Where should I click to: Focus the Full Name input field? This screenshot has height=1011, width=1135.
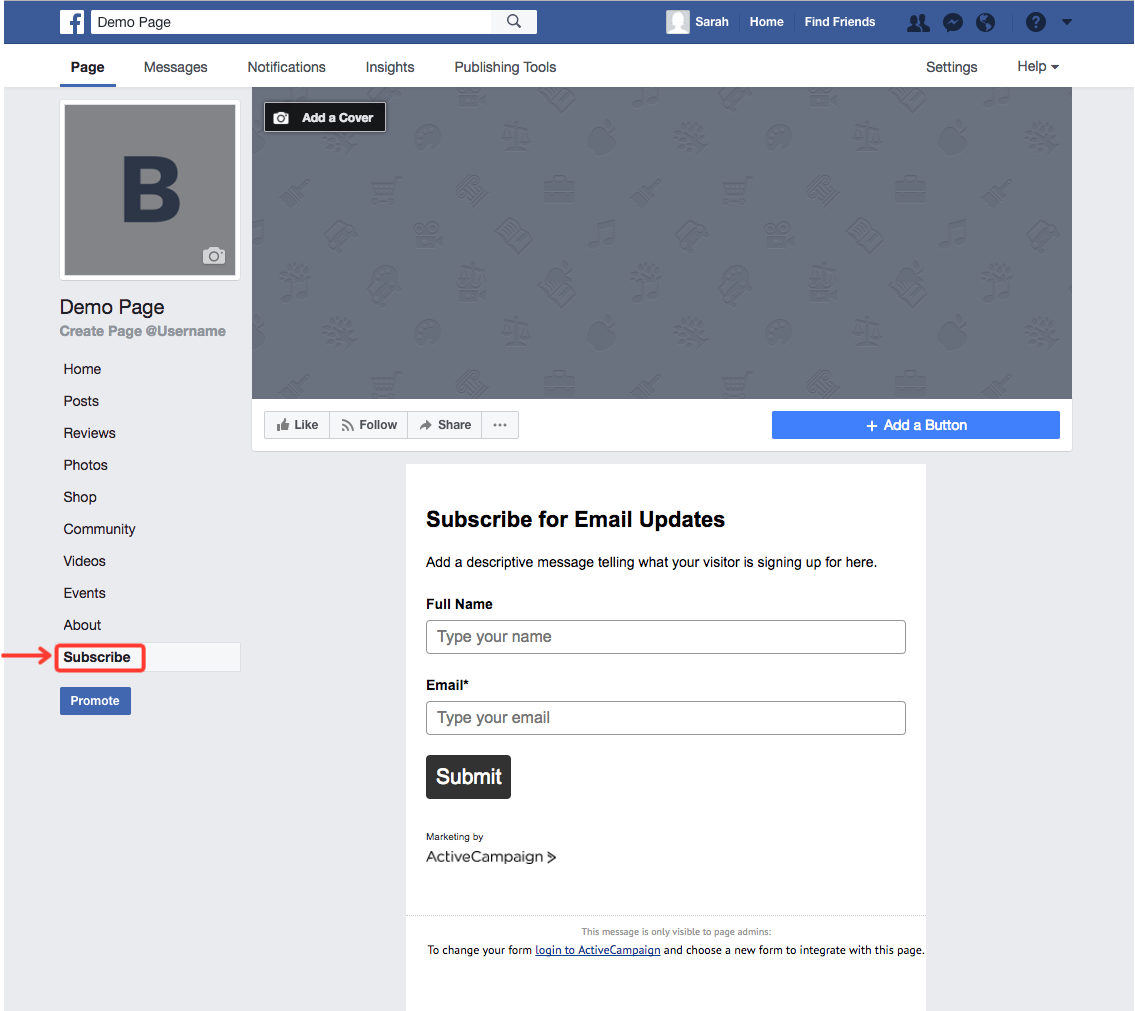pos(665,637)
